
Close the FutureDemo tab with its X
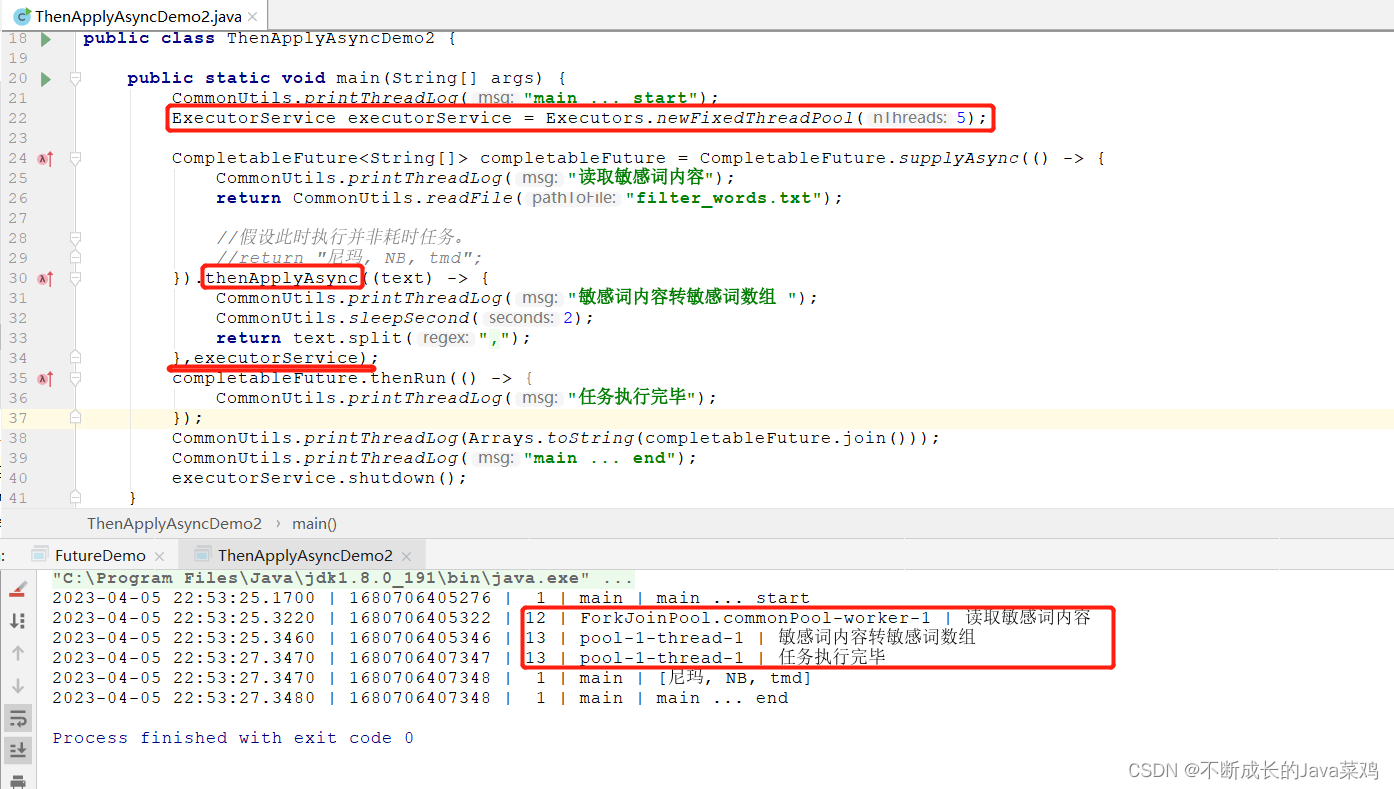click(x=159, y=554)
